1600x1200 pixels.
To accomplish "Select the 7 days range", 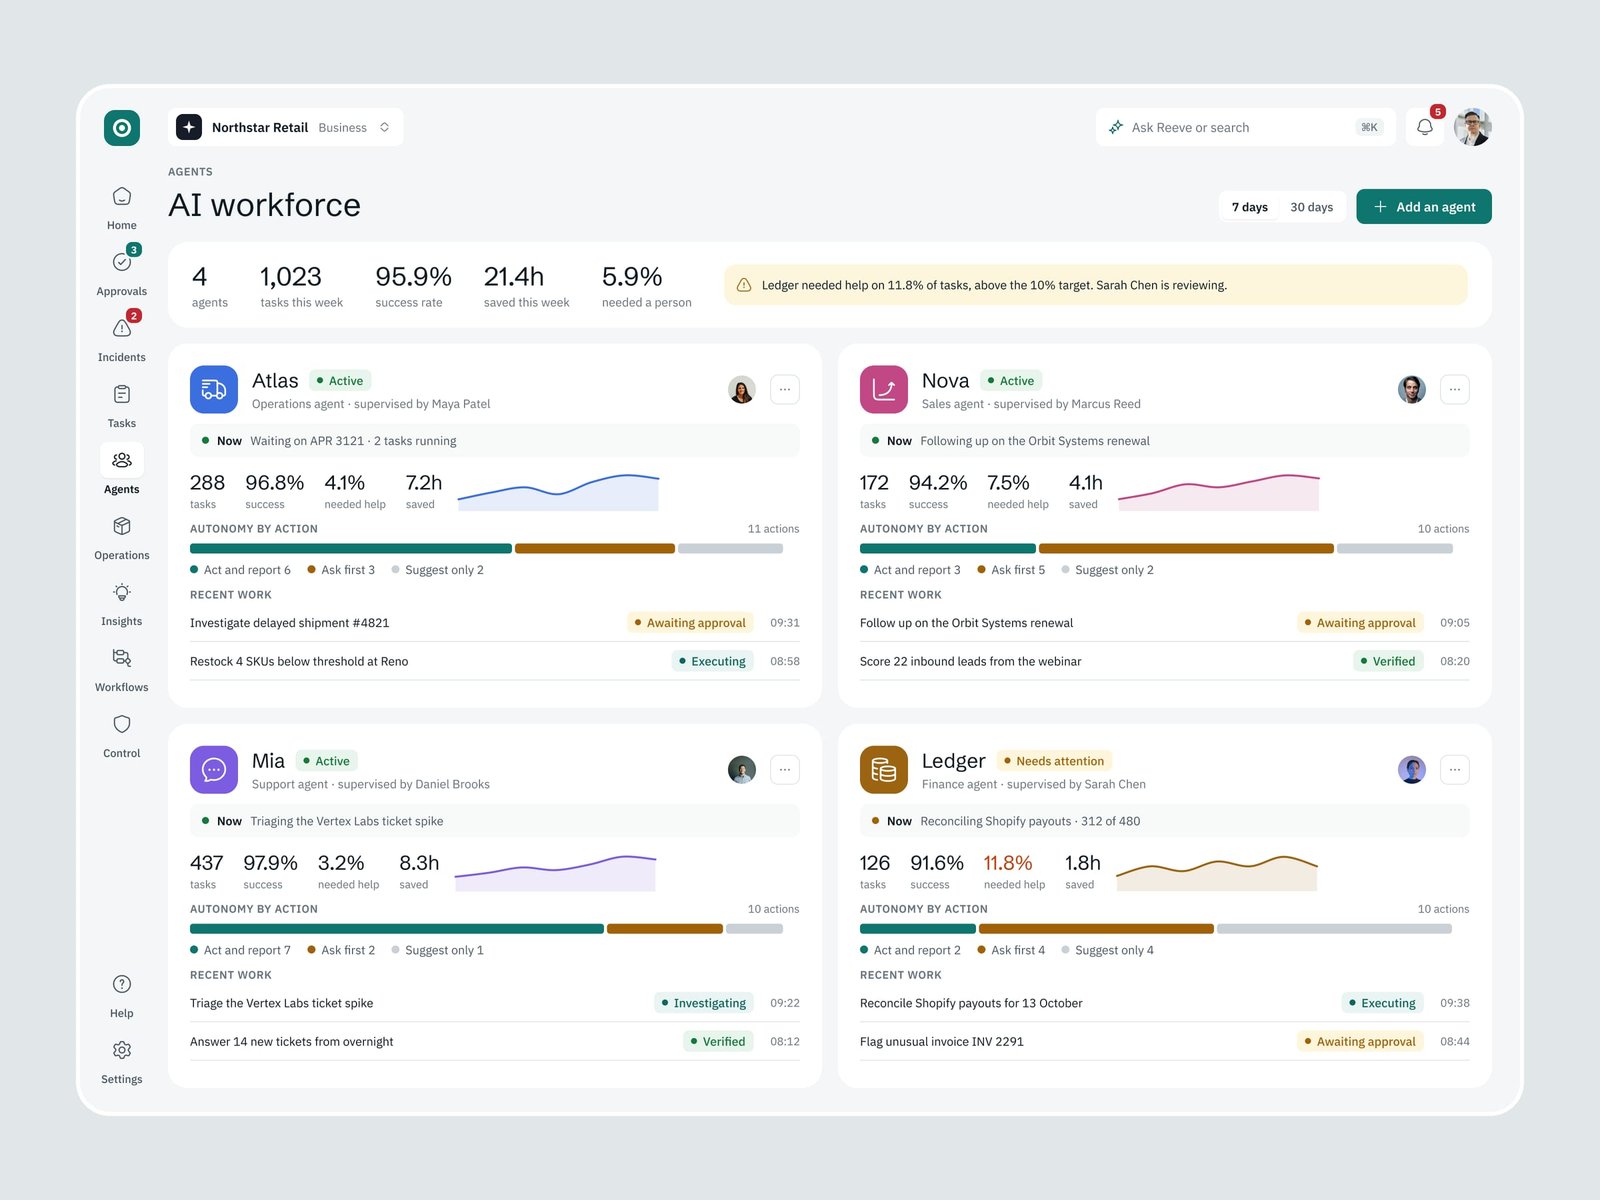I will (1250, 207).
